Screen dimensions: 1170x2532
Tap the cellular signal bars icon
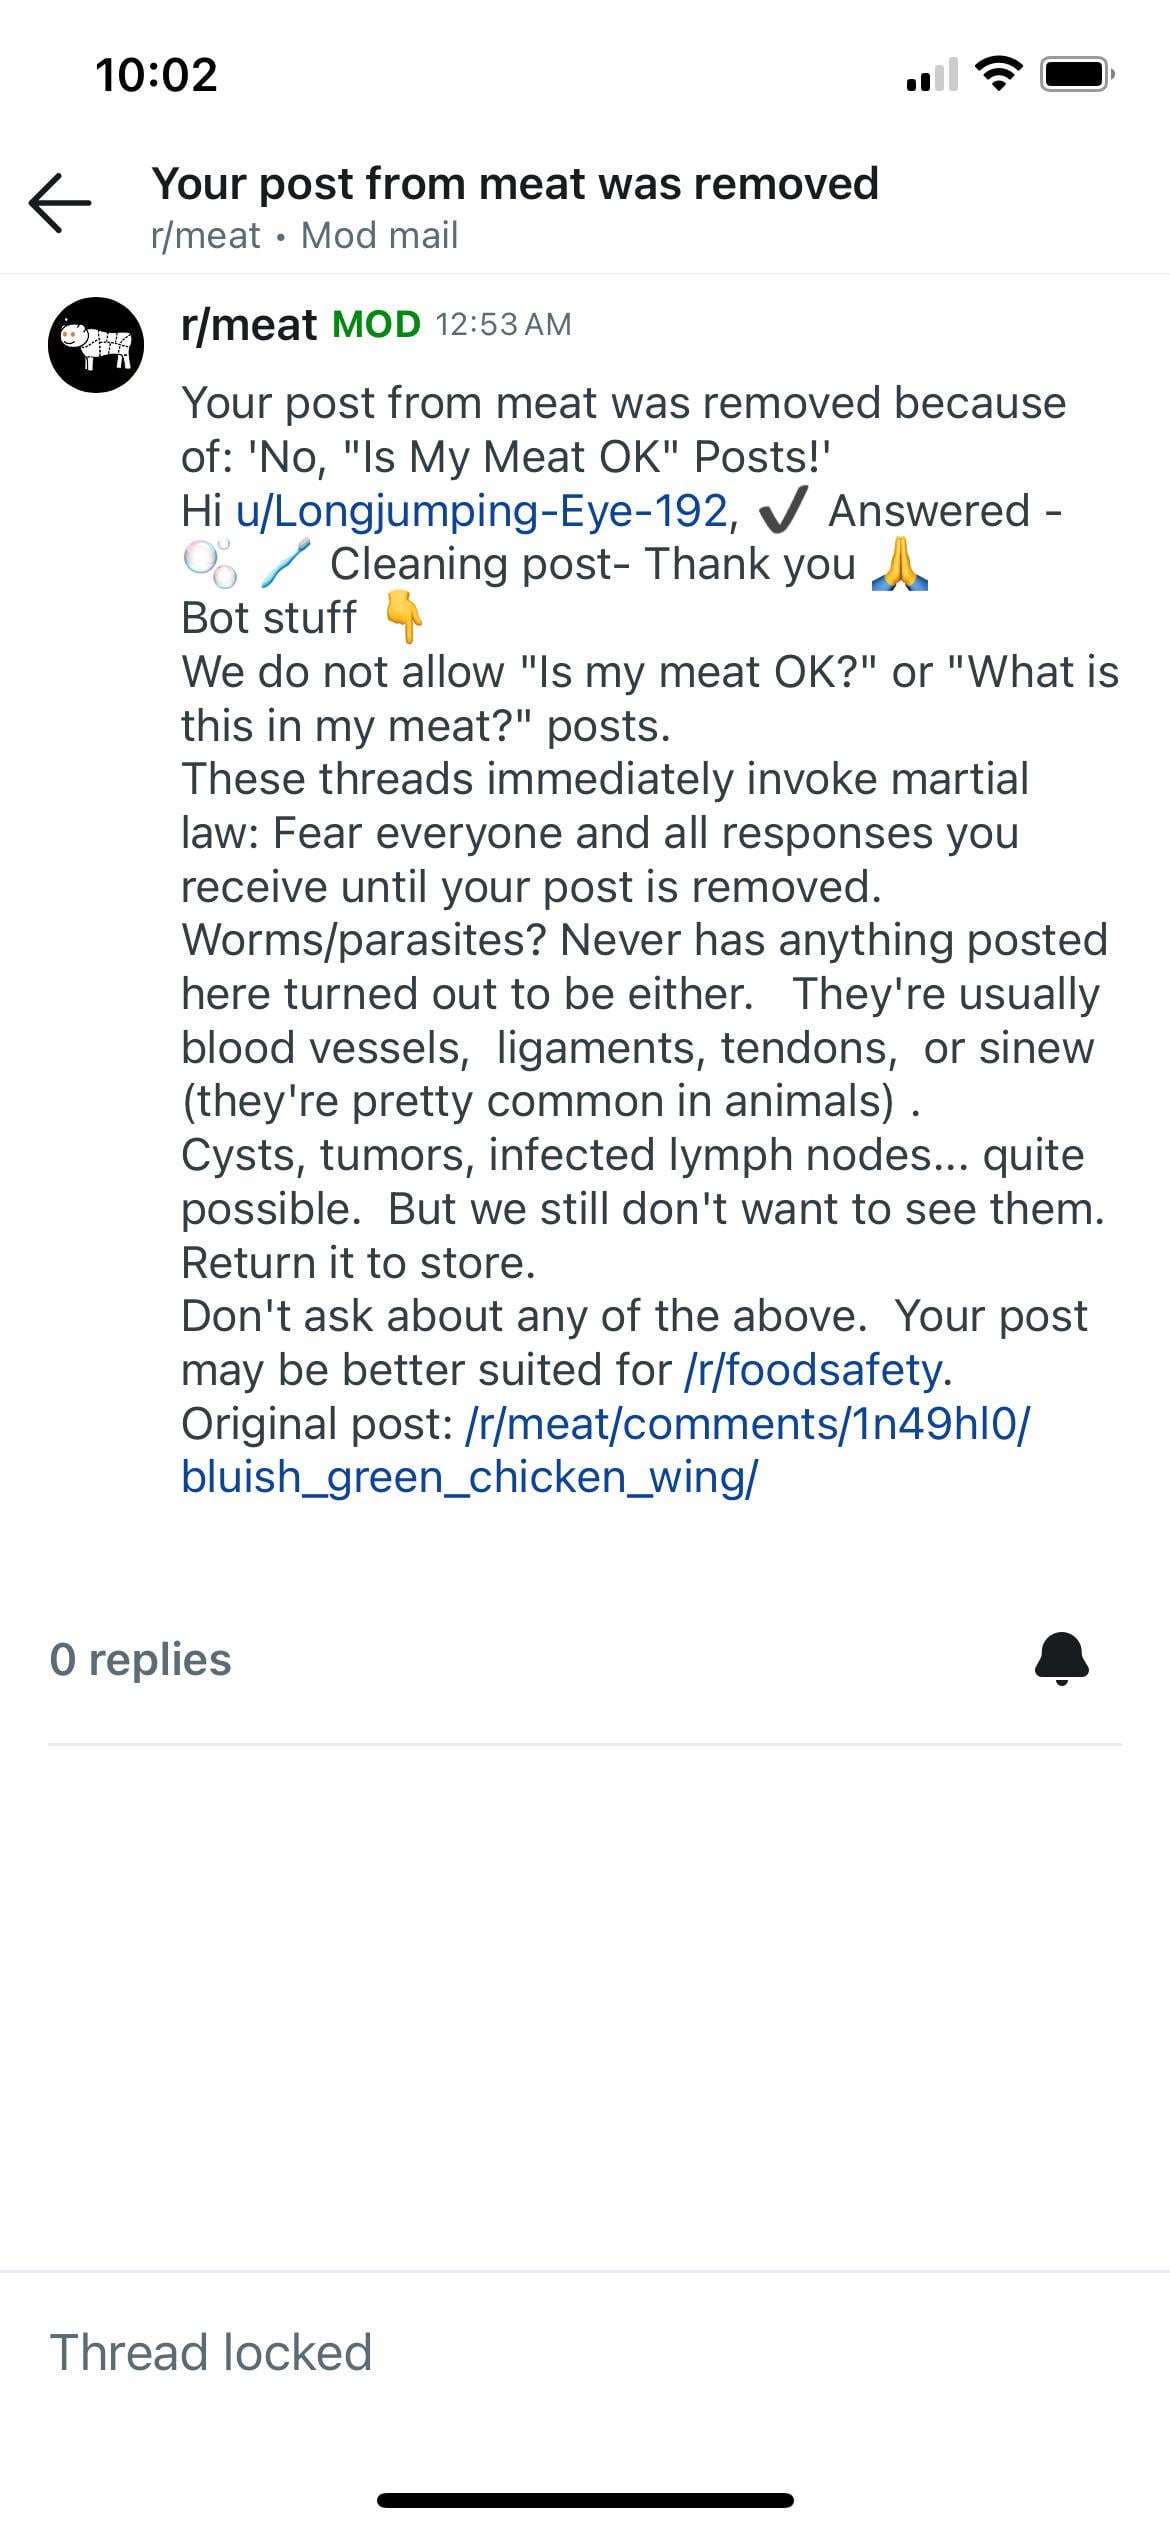point(931,75)
